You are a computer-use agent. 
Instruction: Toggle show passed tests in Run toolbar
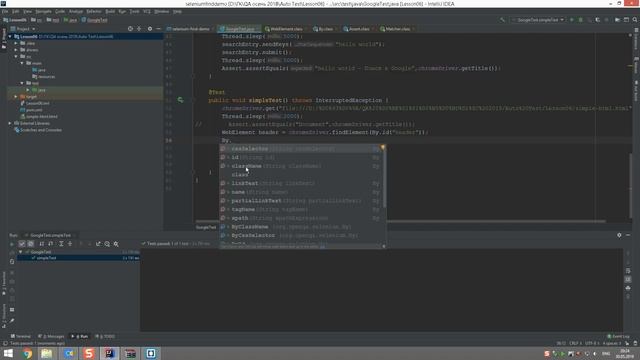pos(22,244)
